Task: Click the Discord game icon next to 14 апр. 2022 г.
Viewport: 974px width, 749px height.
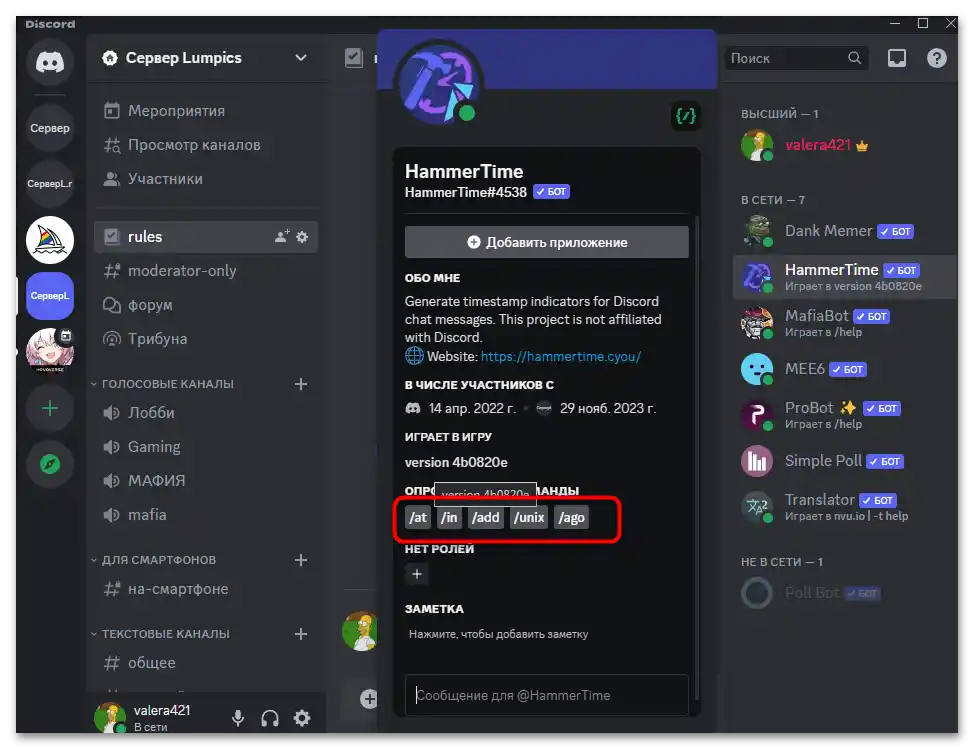Action: pyautogui.click(x=412, y=408)
